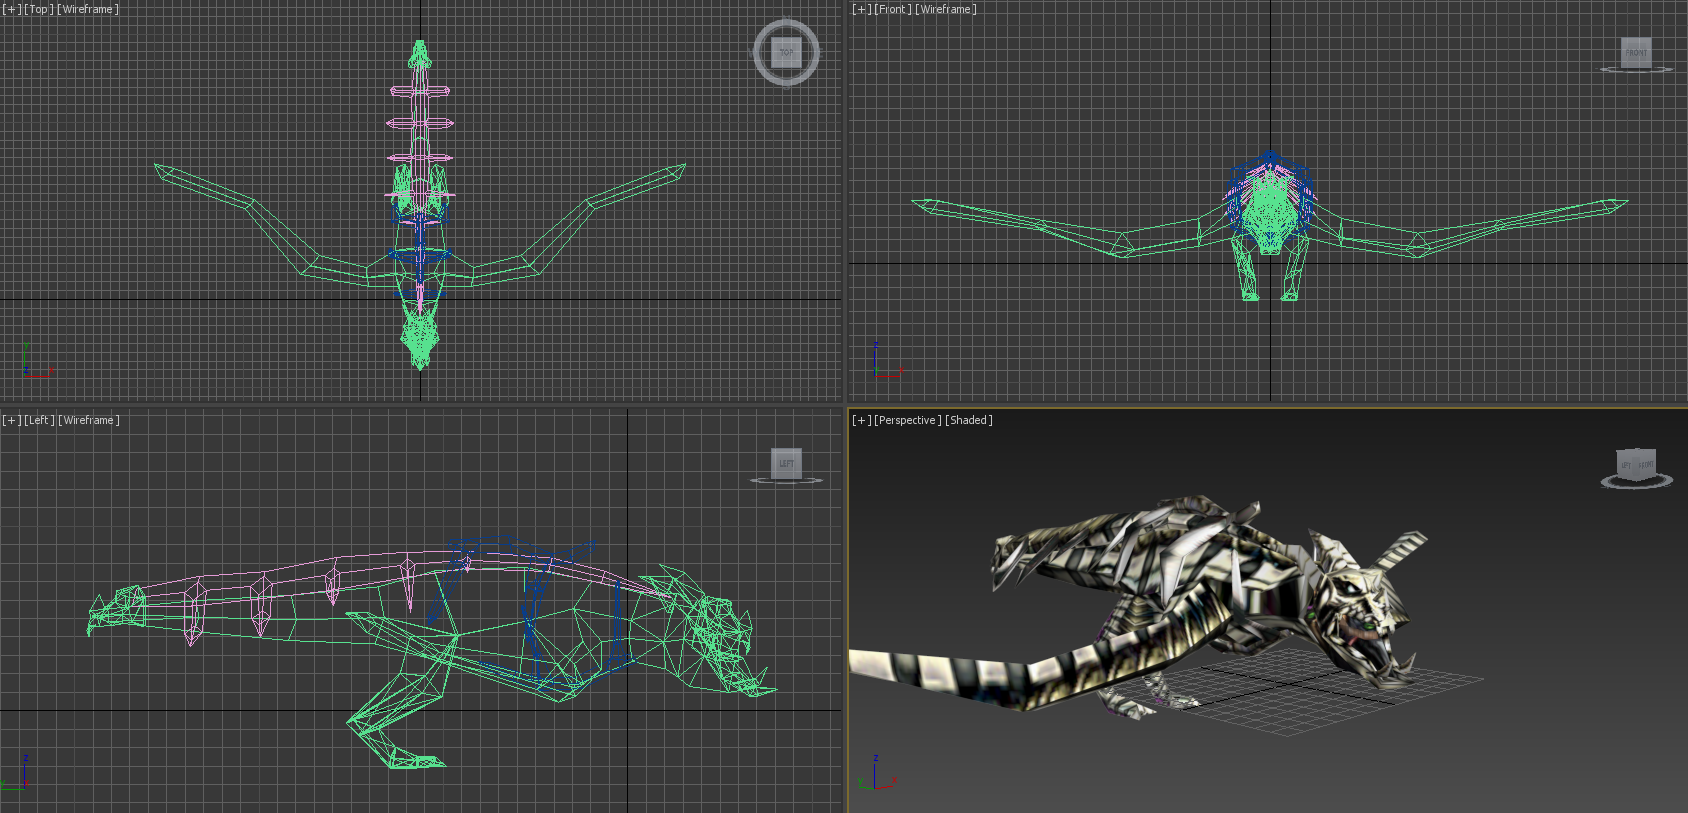The width and height of the screenshot is (1688, 813).
Task: Open the [Perspective] view label menu
Action: click(x=907, y=420)
